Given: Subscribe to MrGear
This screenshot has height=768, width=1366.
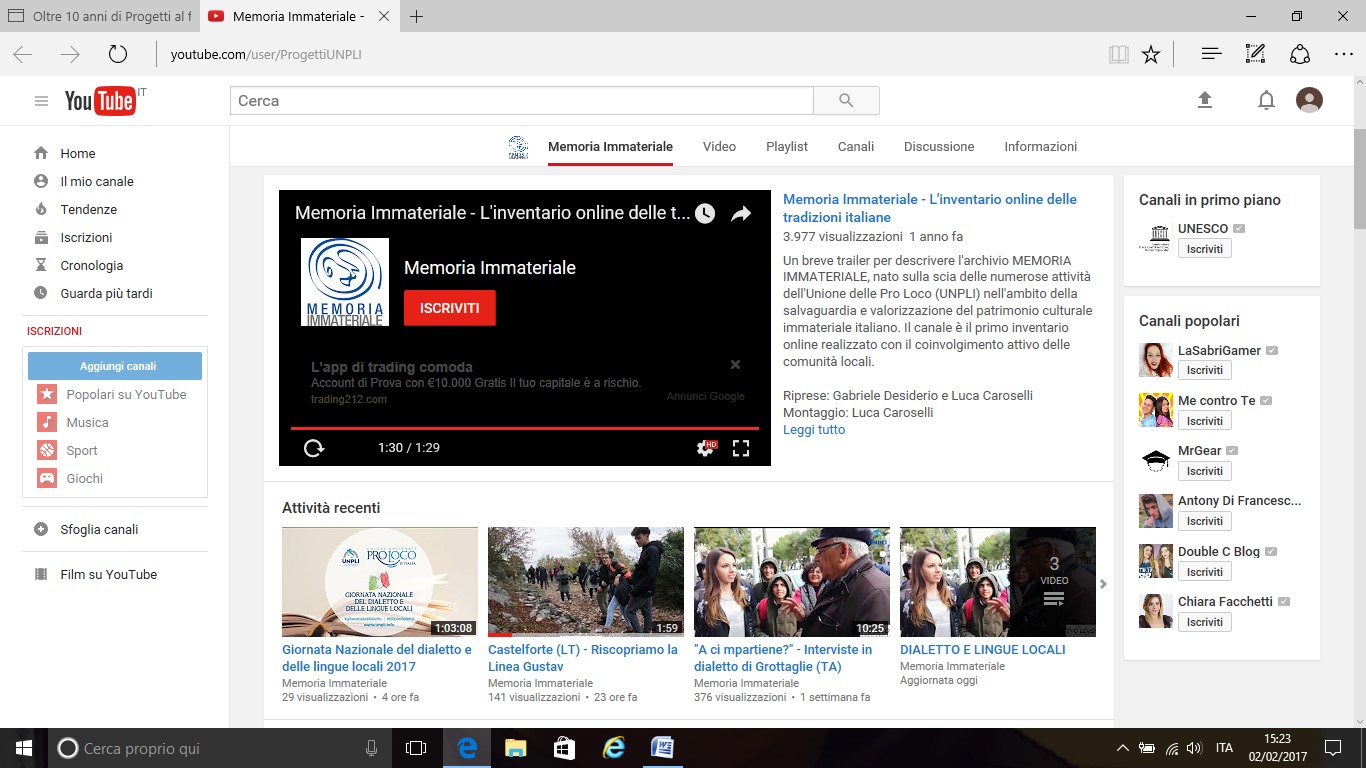Looking at the screenshot, I should [x=1205, y=471].
